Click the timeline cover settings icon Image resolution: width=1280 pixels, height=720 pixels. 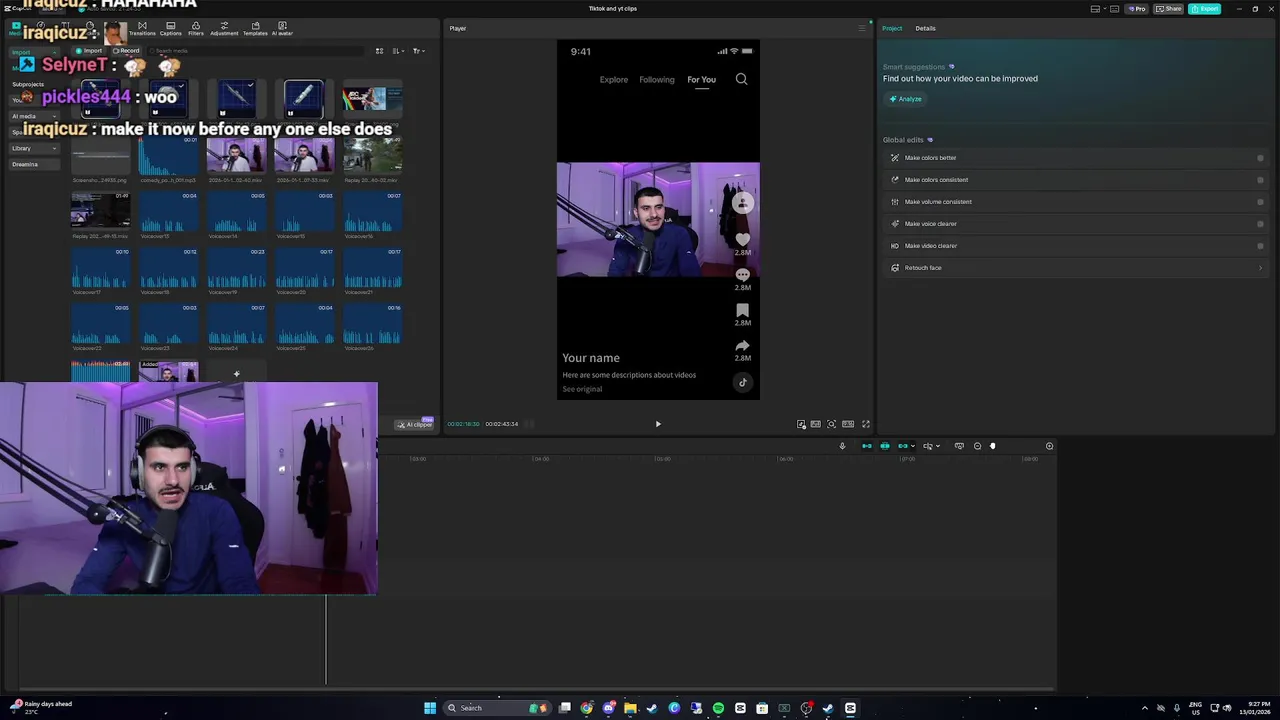(959, 446)
